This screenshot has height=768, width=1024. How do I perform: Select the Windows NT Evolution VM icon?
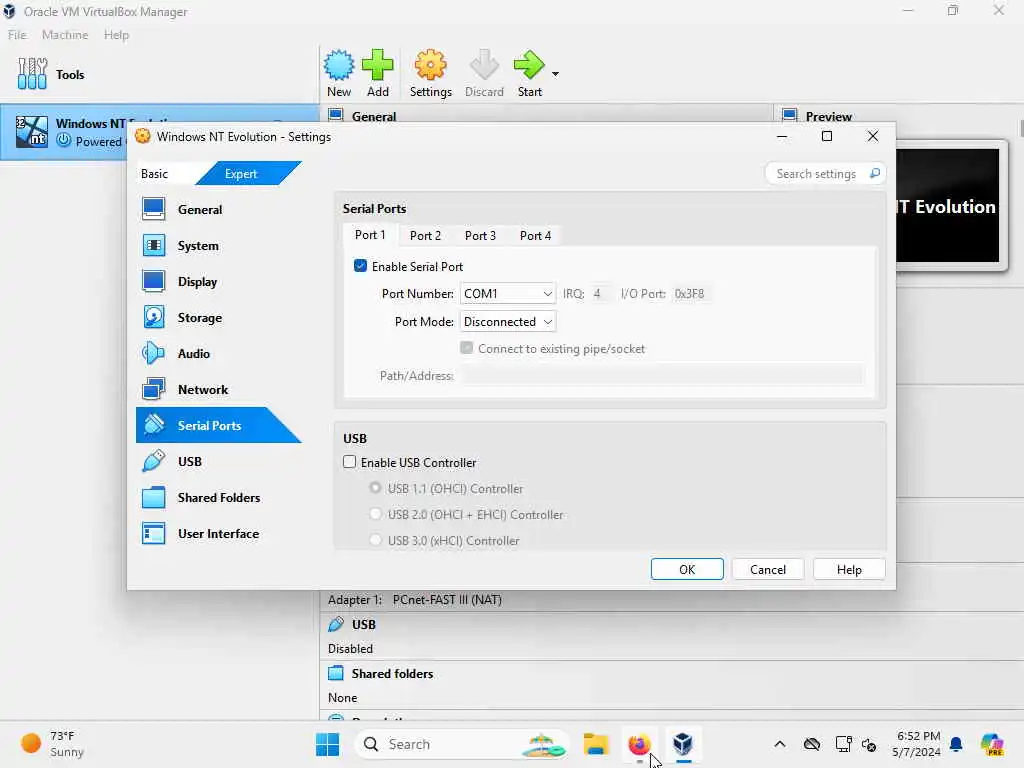(32, 132)
